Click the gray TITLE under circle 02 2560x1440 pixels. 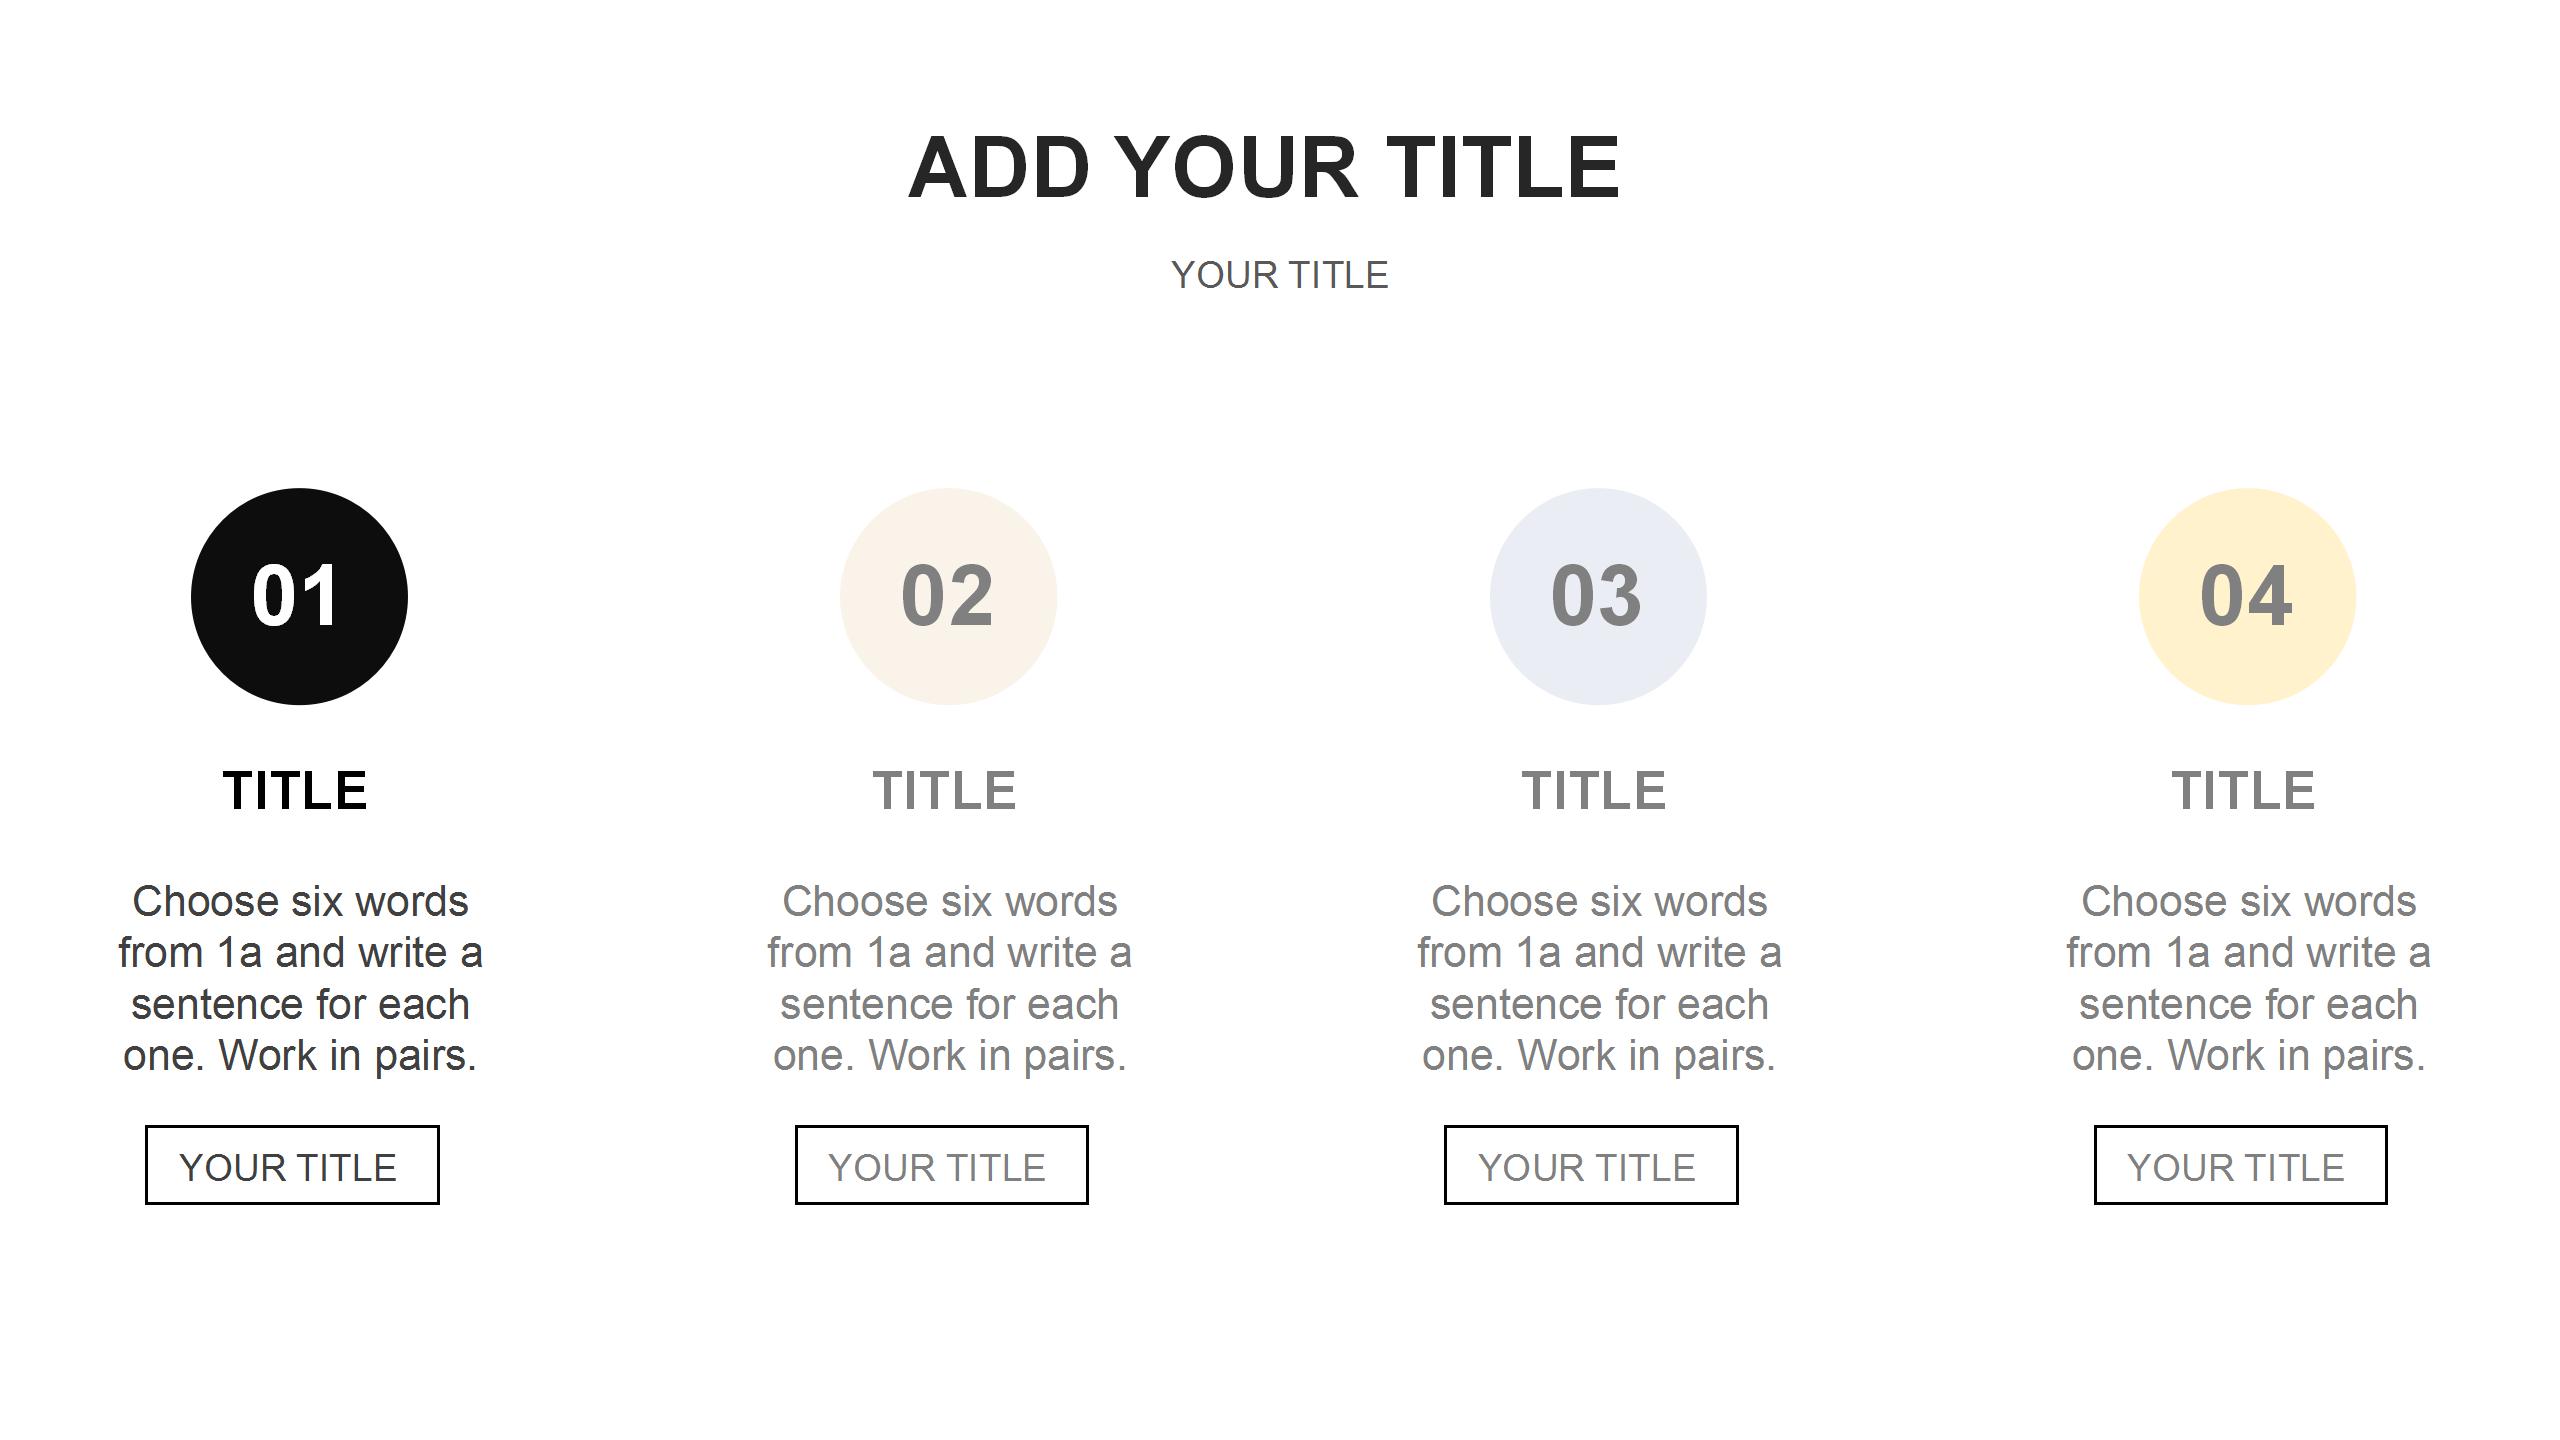[945, 791]
